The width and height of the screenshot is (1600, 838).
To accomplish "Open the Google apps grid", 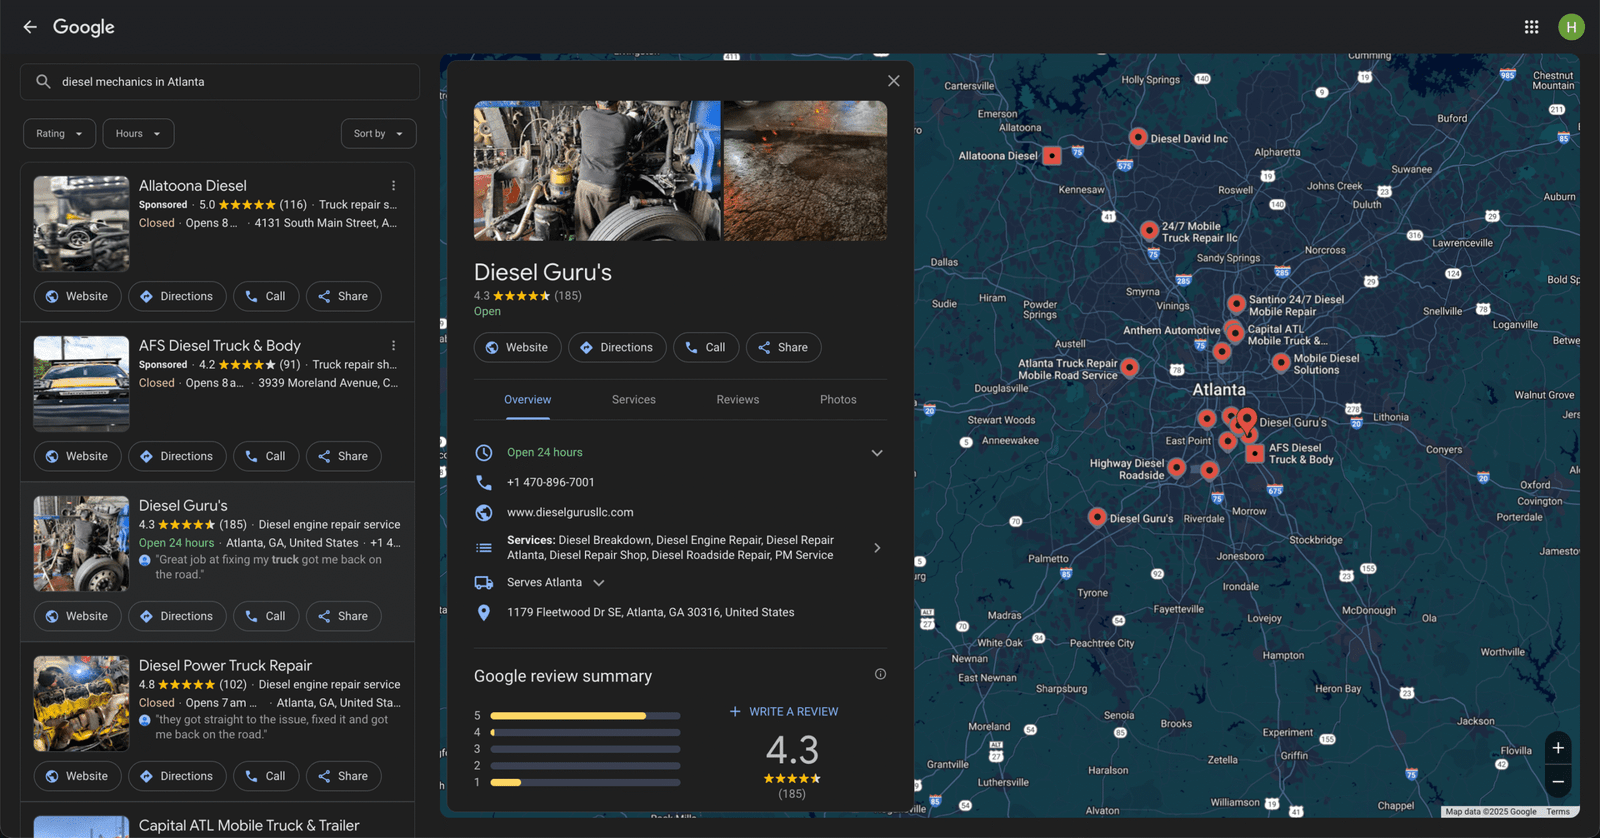I will tap(1531, 27).
